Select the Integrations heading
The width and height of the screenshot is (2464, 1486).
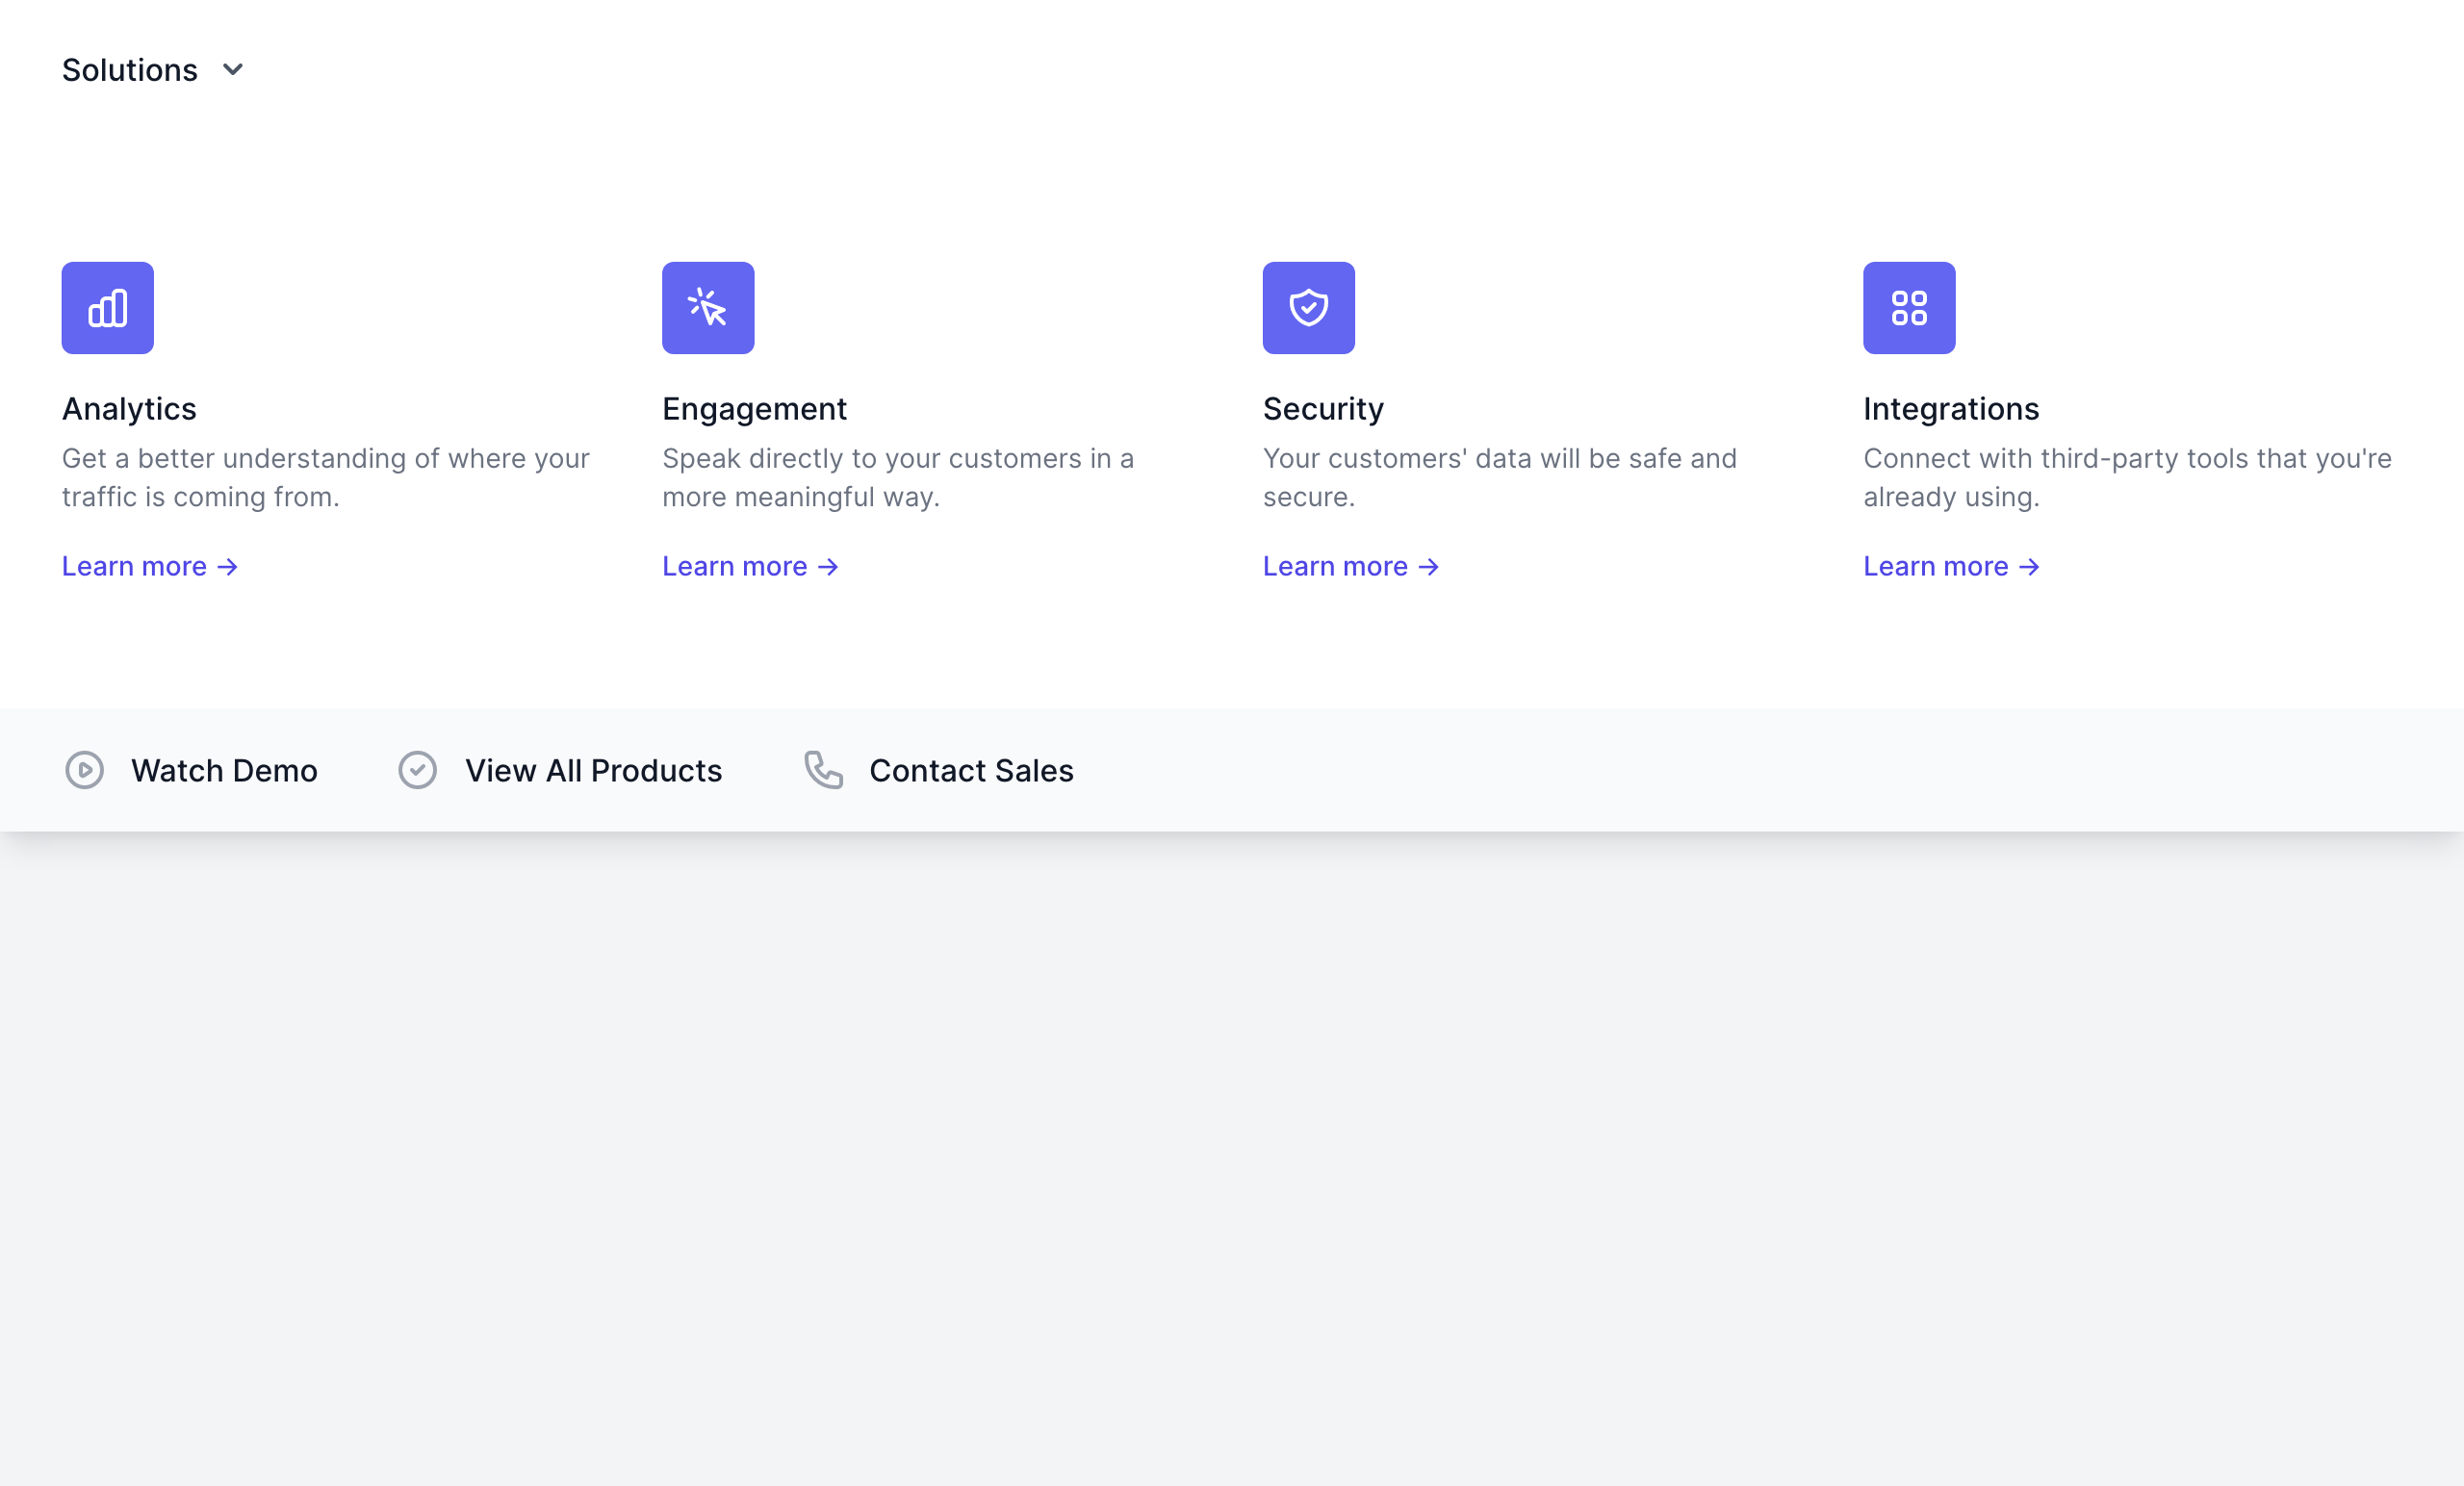coord(1950,409)
